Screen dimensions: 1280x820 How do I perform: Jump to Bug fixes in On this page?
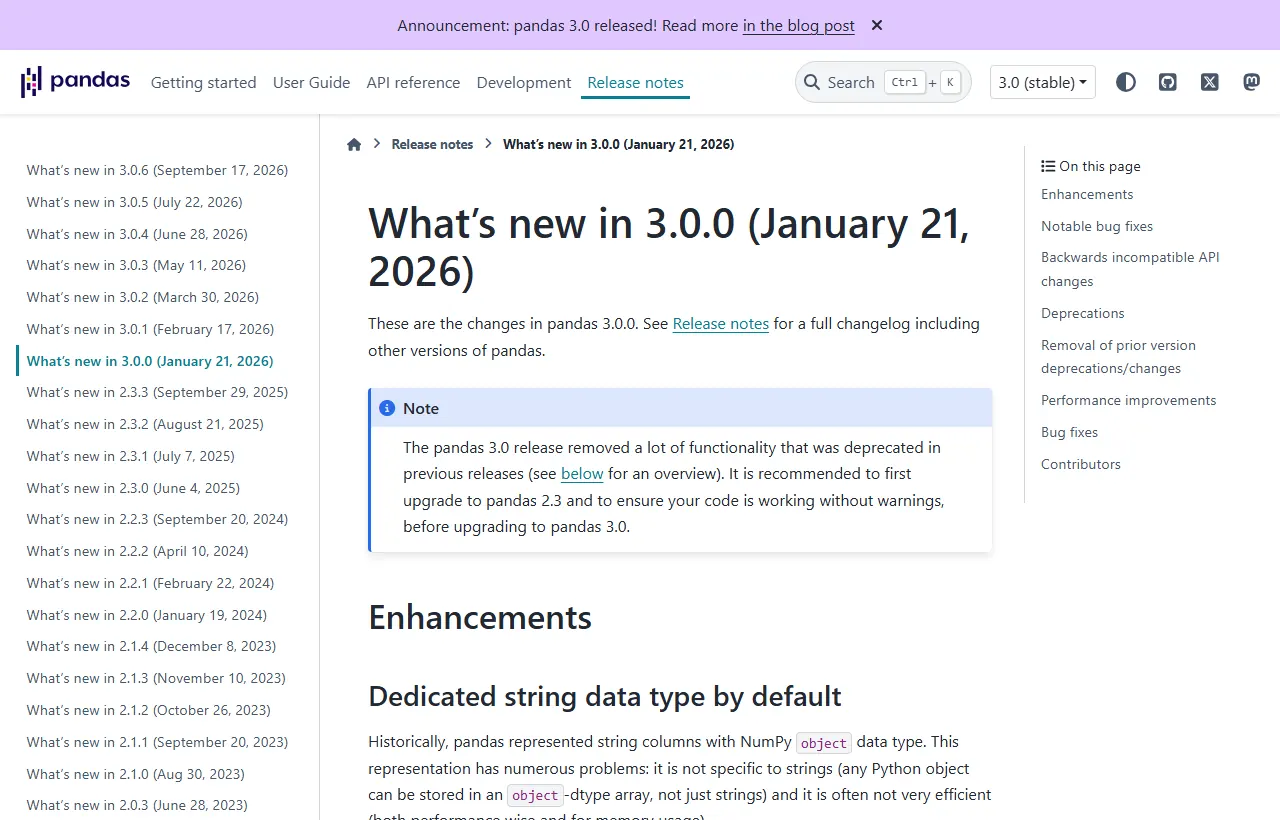click(1070, 432)
